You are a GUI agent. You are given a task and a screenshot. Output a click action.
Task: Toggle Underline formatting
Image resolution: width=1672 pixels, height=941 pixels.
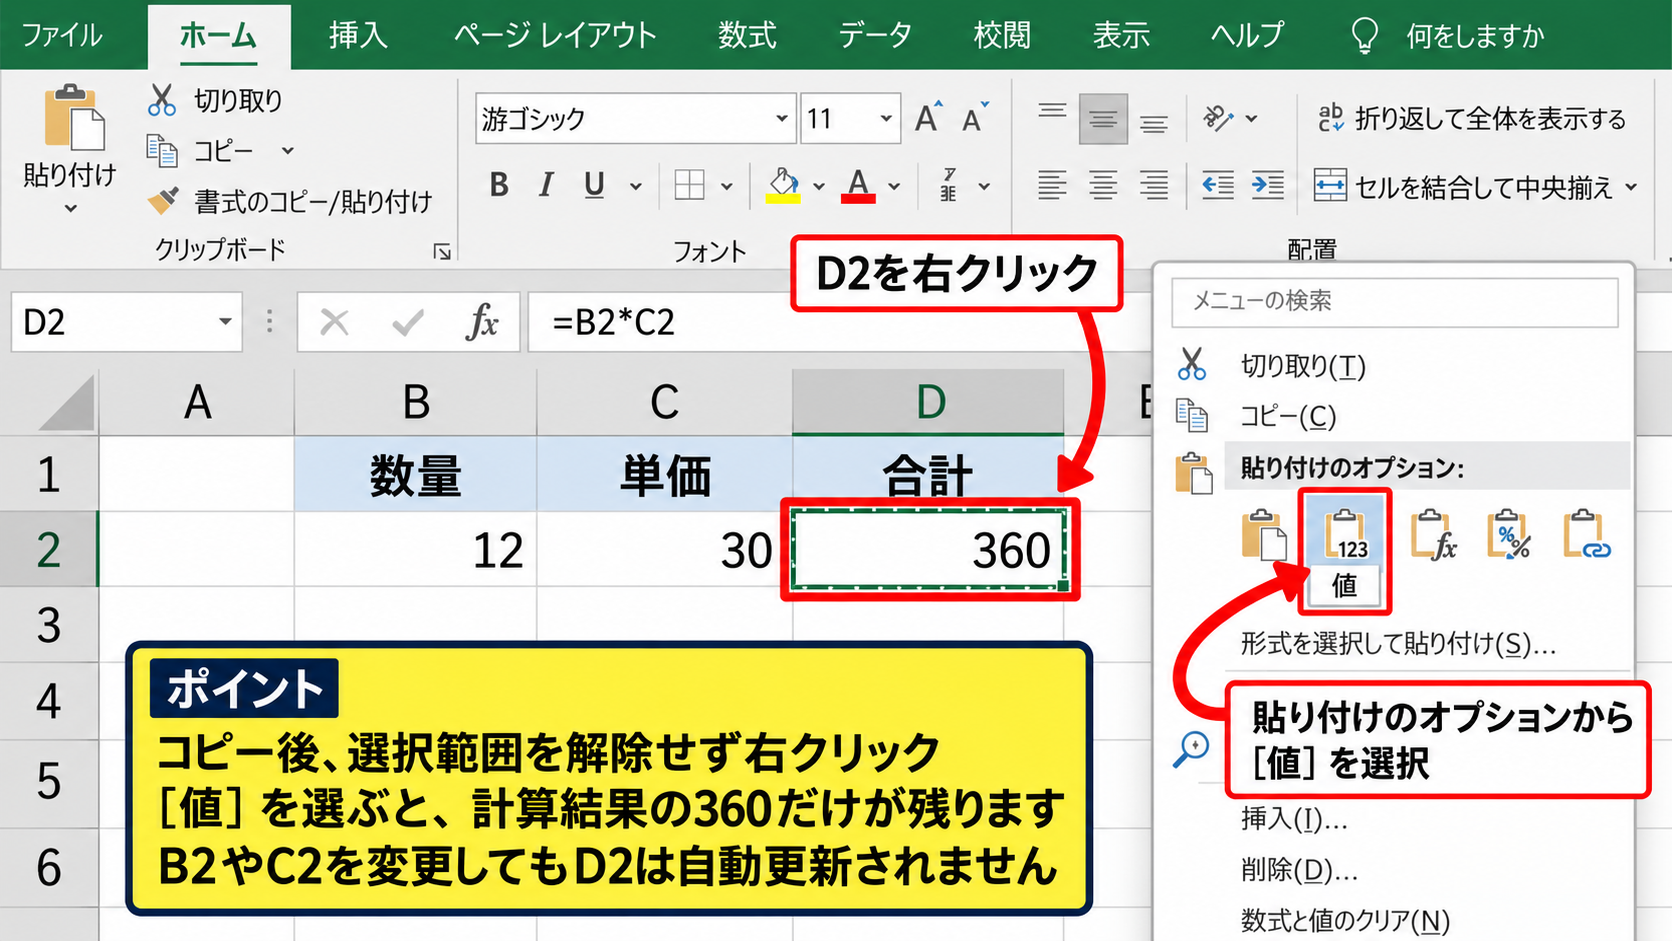coord(594,185)
